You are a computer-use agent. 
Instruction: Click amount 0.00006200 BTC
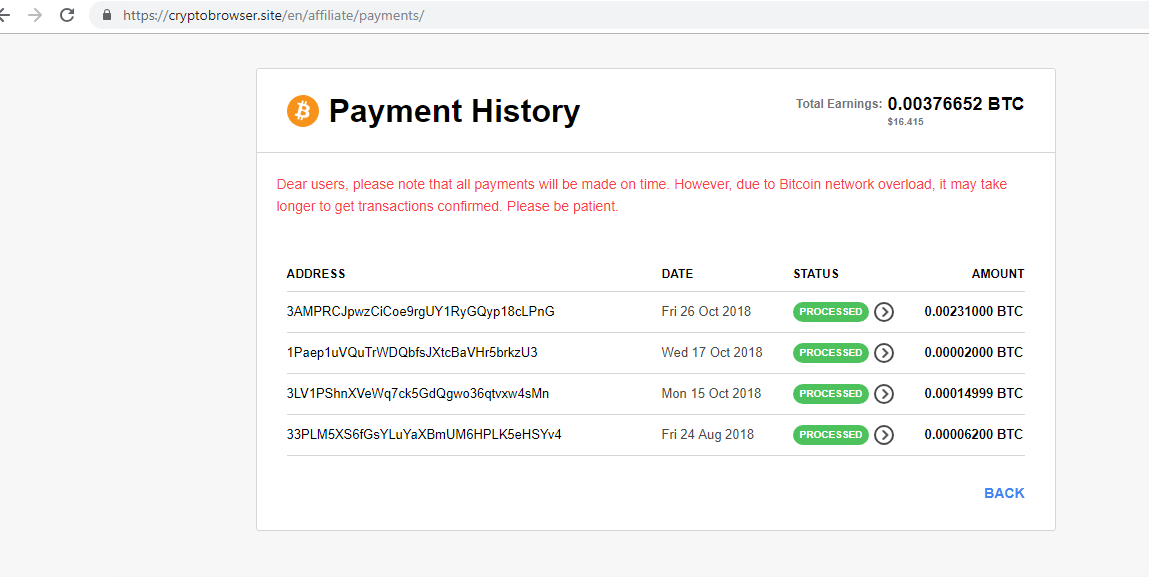[974, 435]
